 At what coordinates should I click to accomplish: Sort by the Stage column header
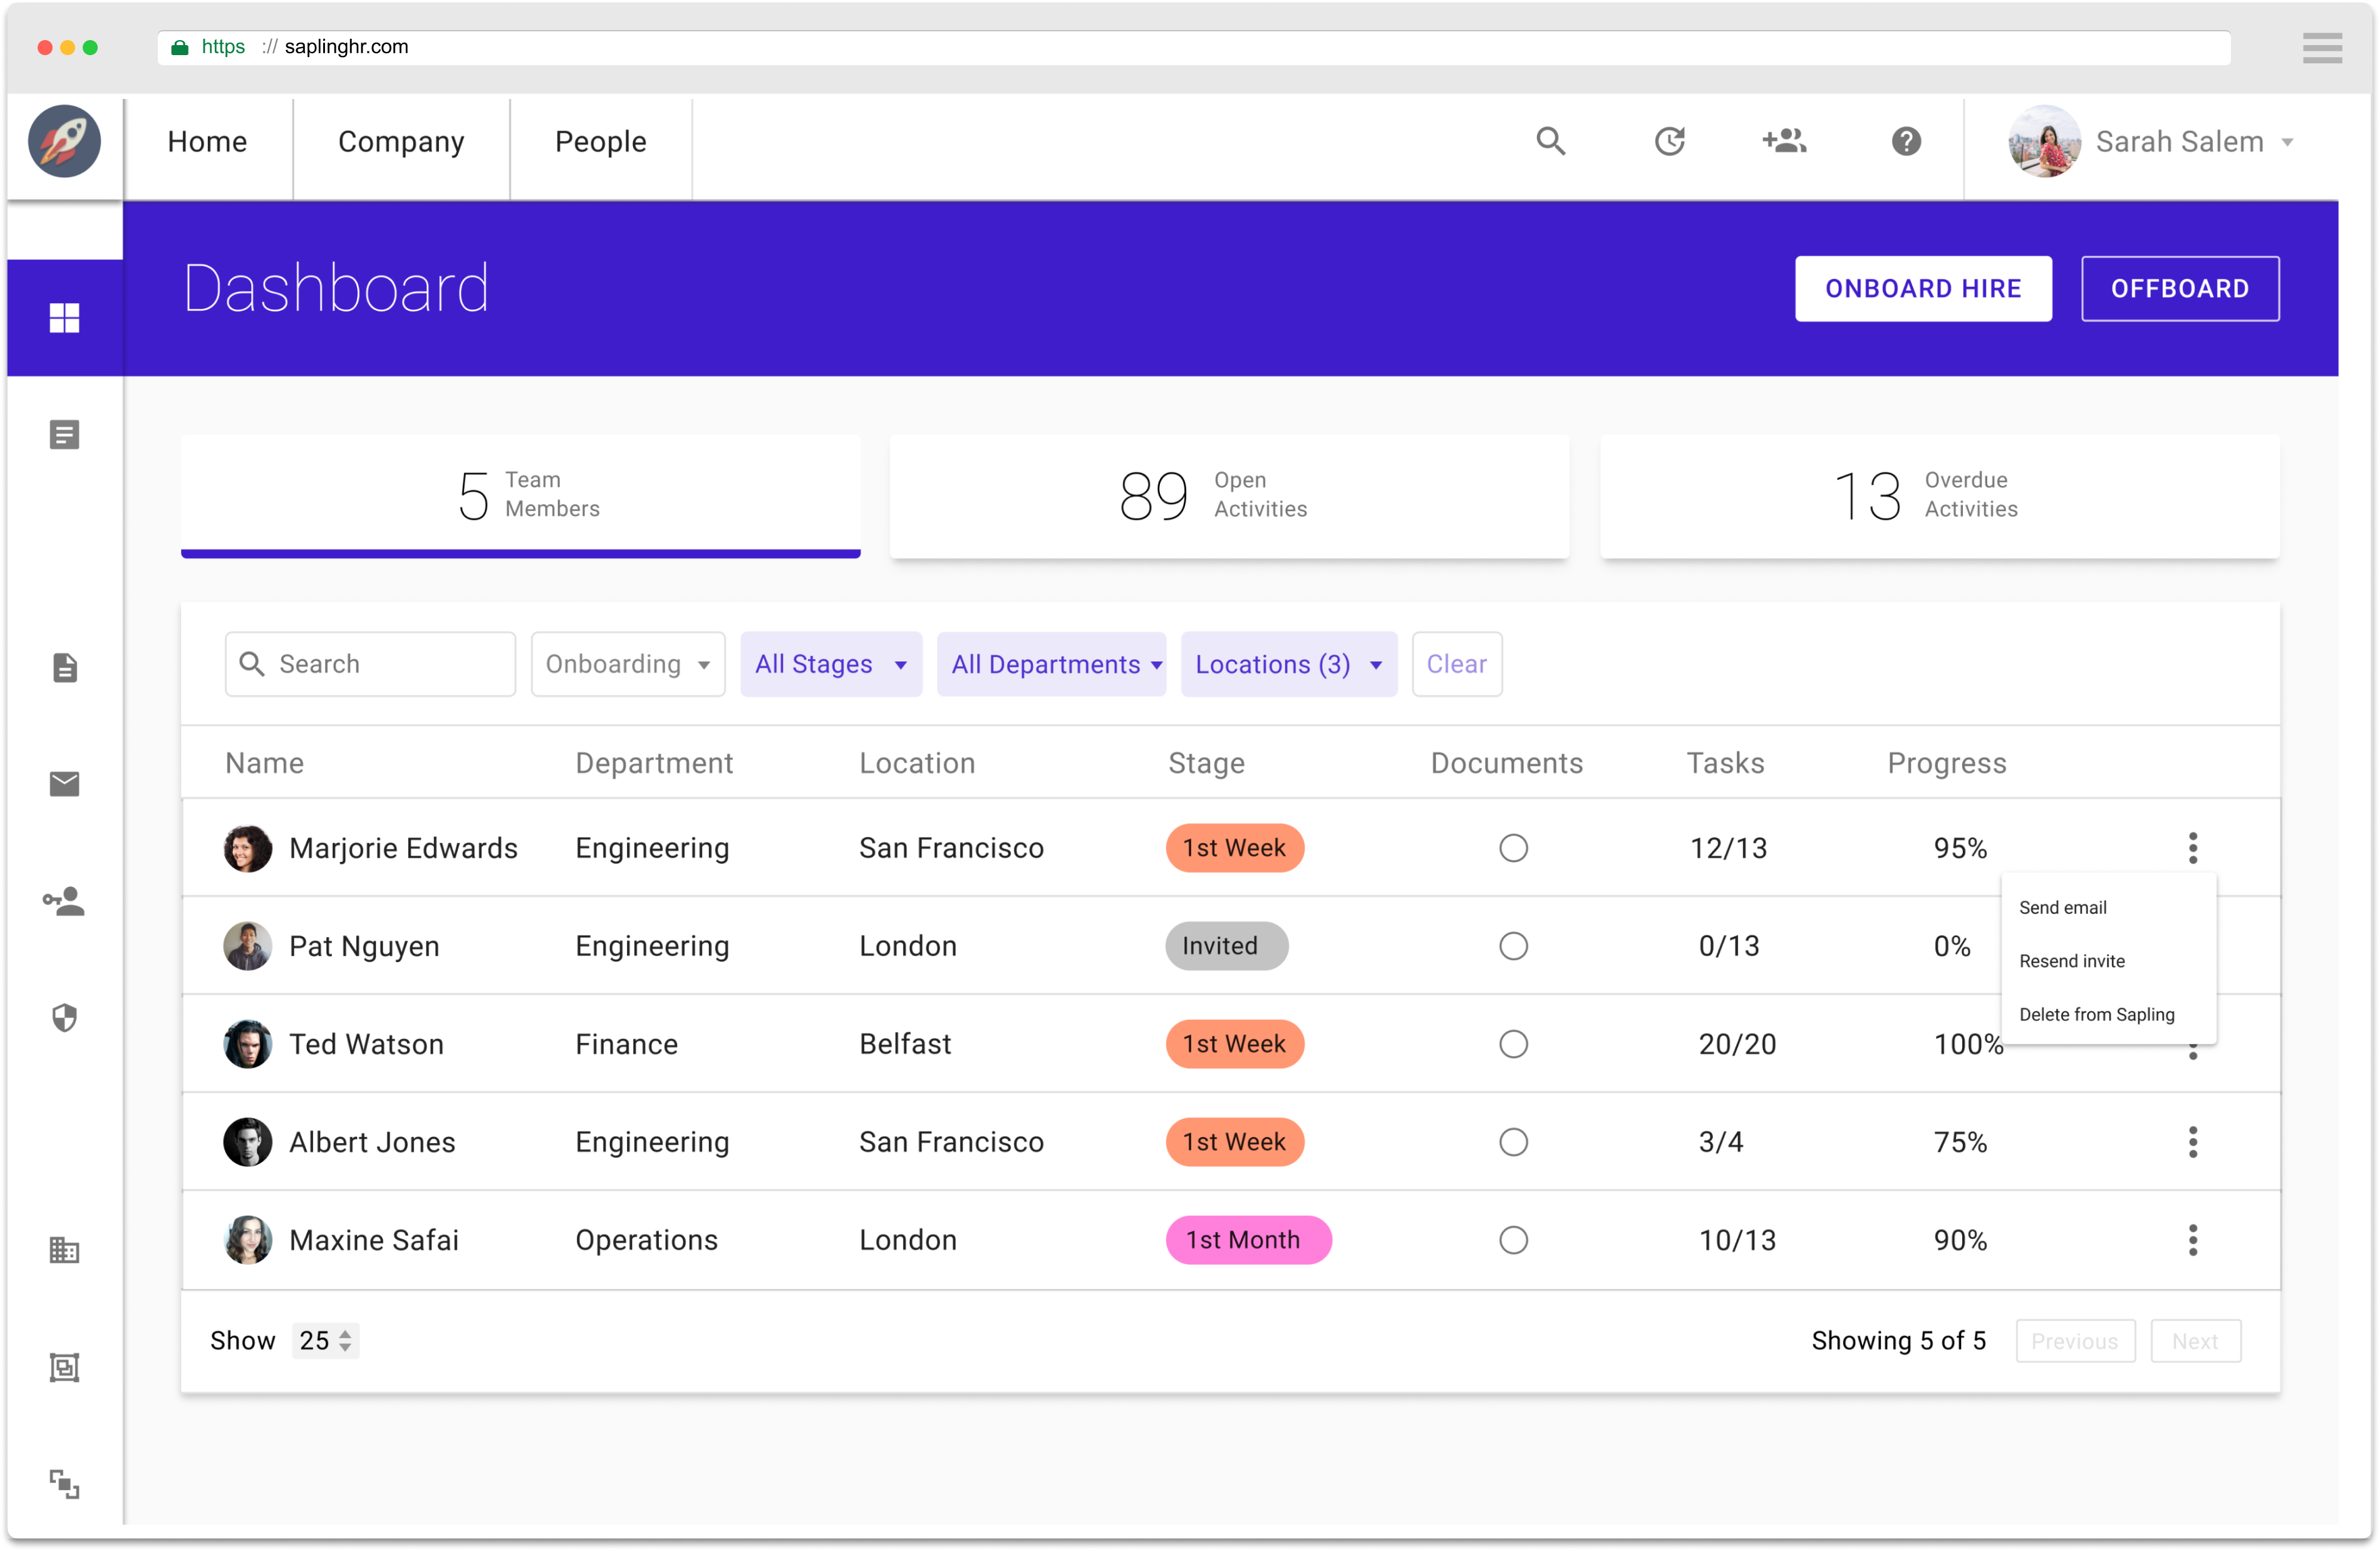[x=1206, y=763]
